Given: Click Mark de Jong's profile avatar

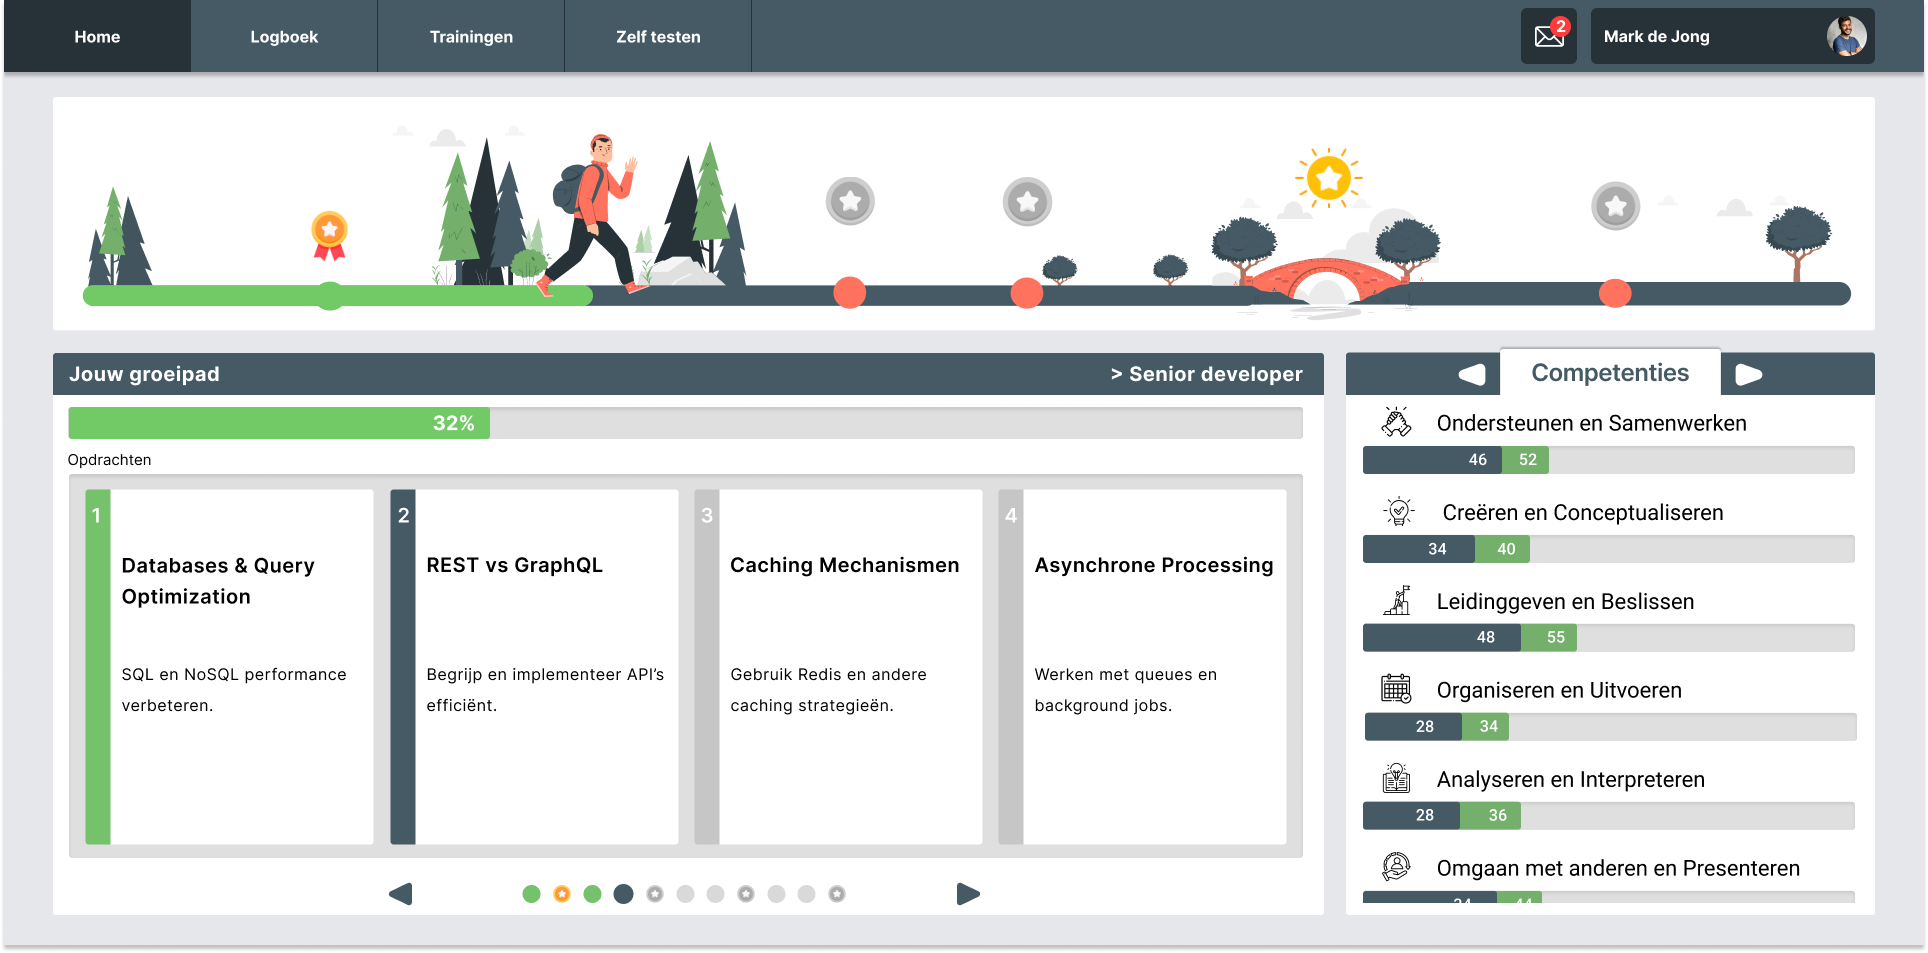Looking at the screenshot, I should [x=1846, y=36].
